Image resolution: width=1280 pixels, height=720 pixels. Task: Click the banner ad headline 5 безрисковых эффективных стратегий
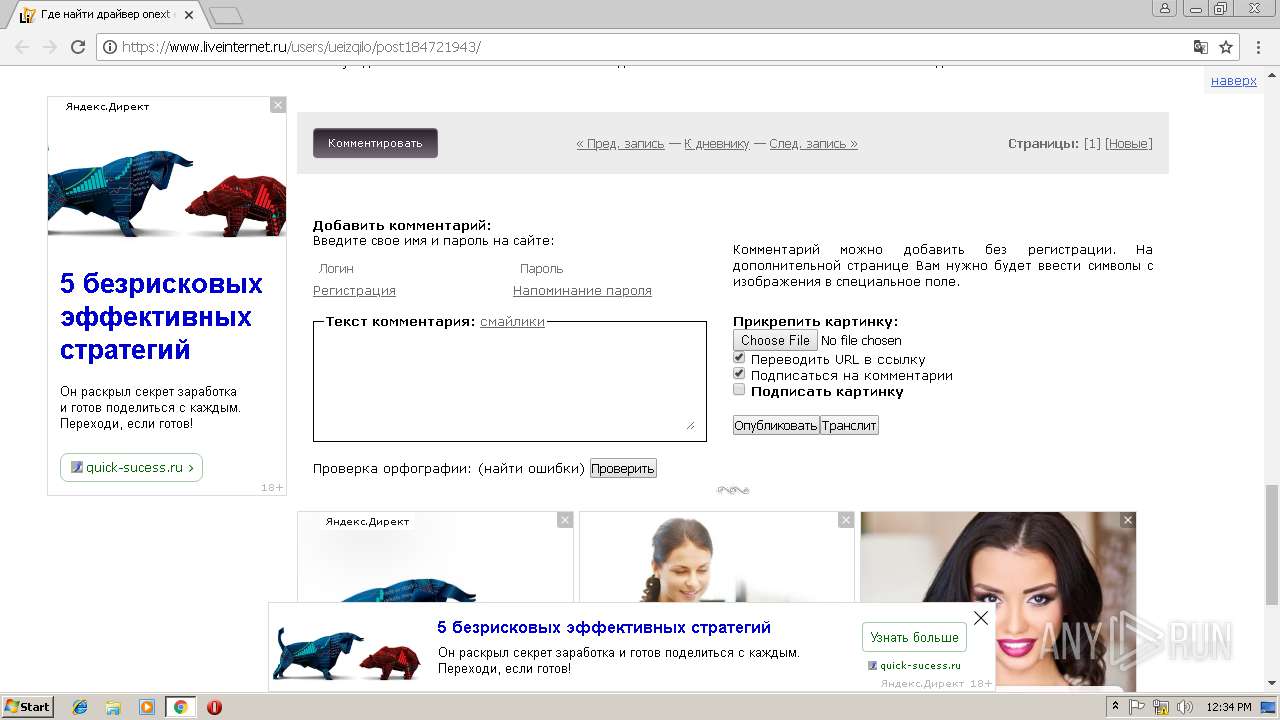click(x=604, y=627)
